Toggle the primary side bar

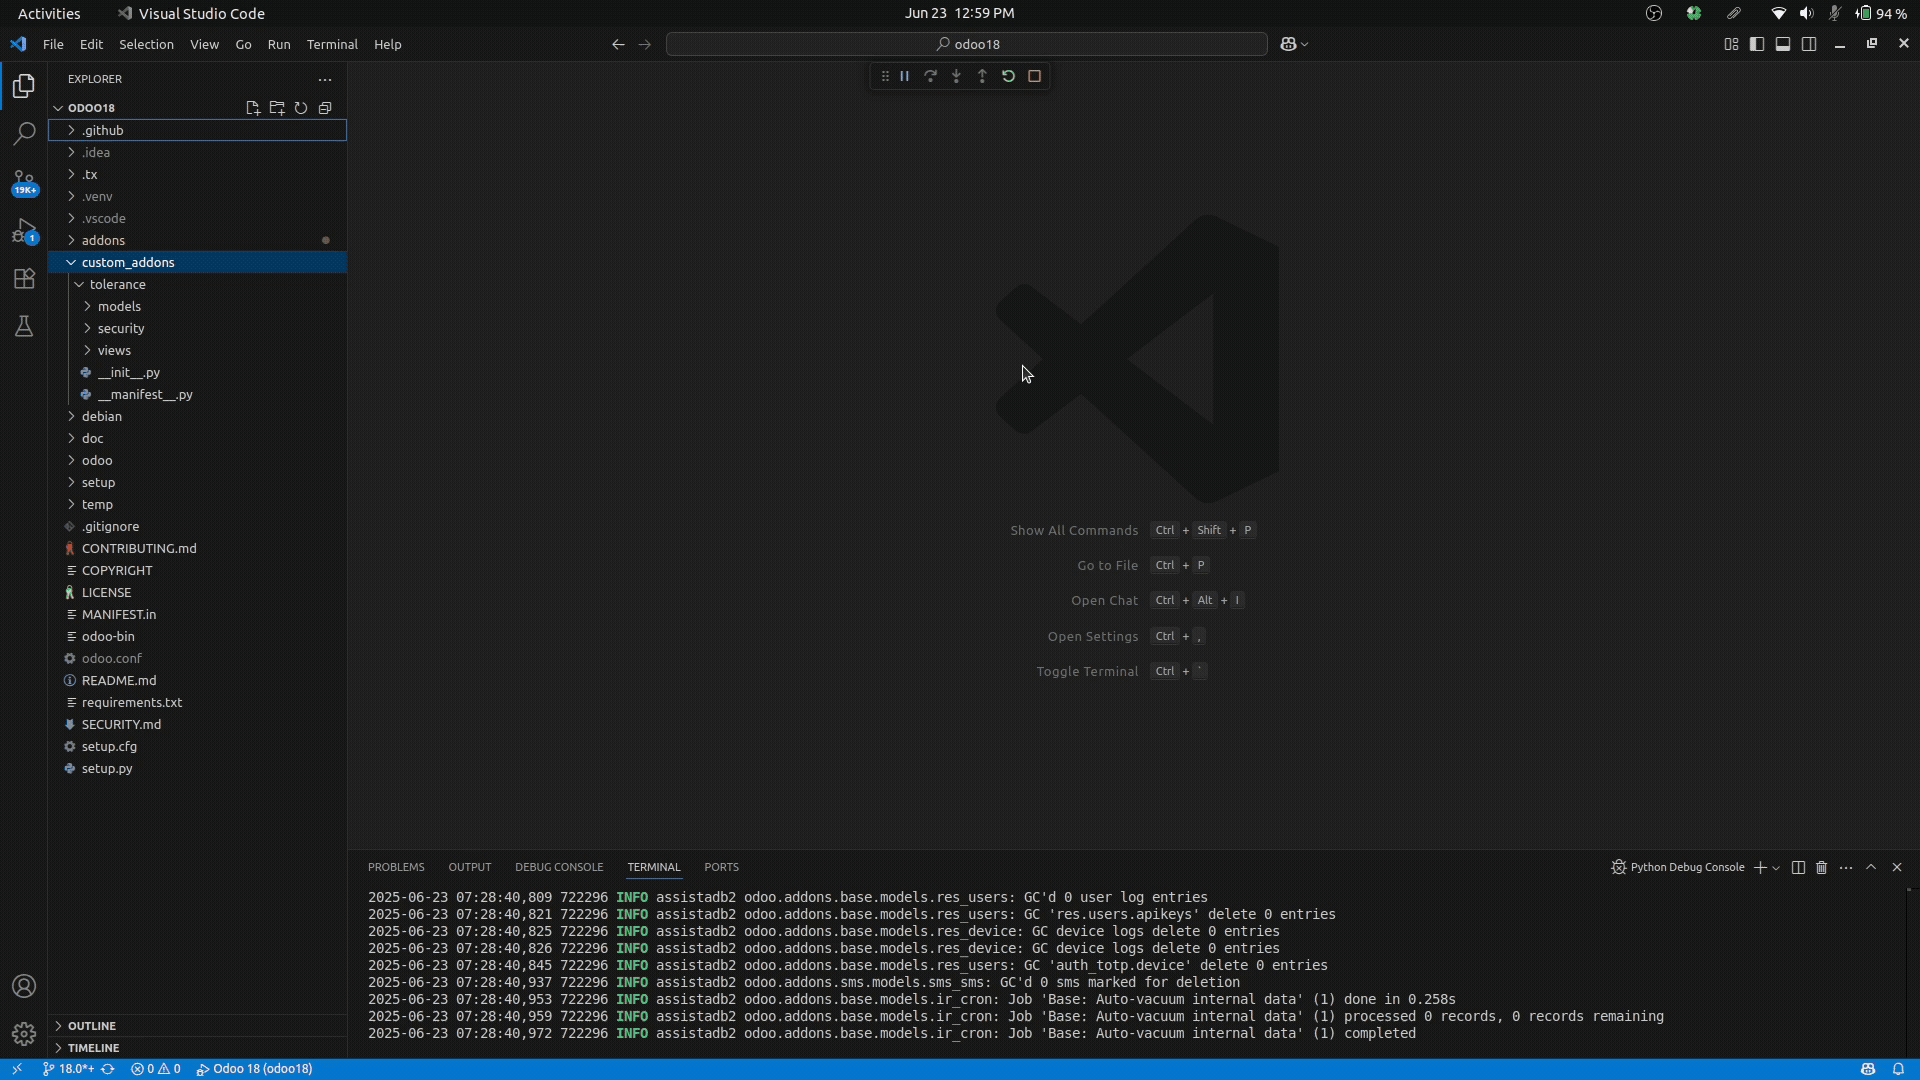(x=1757, y=44)
